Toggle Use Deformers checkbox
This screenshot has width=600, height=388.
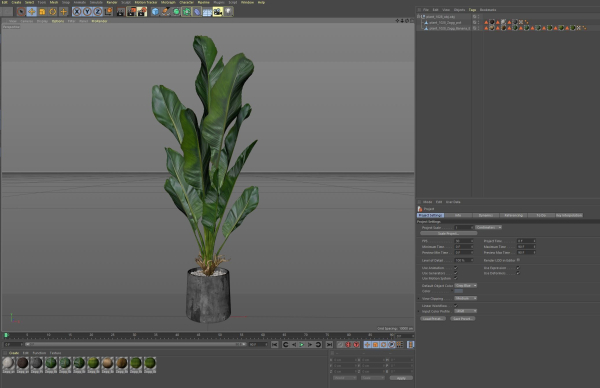[x=518, y=273]
